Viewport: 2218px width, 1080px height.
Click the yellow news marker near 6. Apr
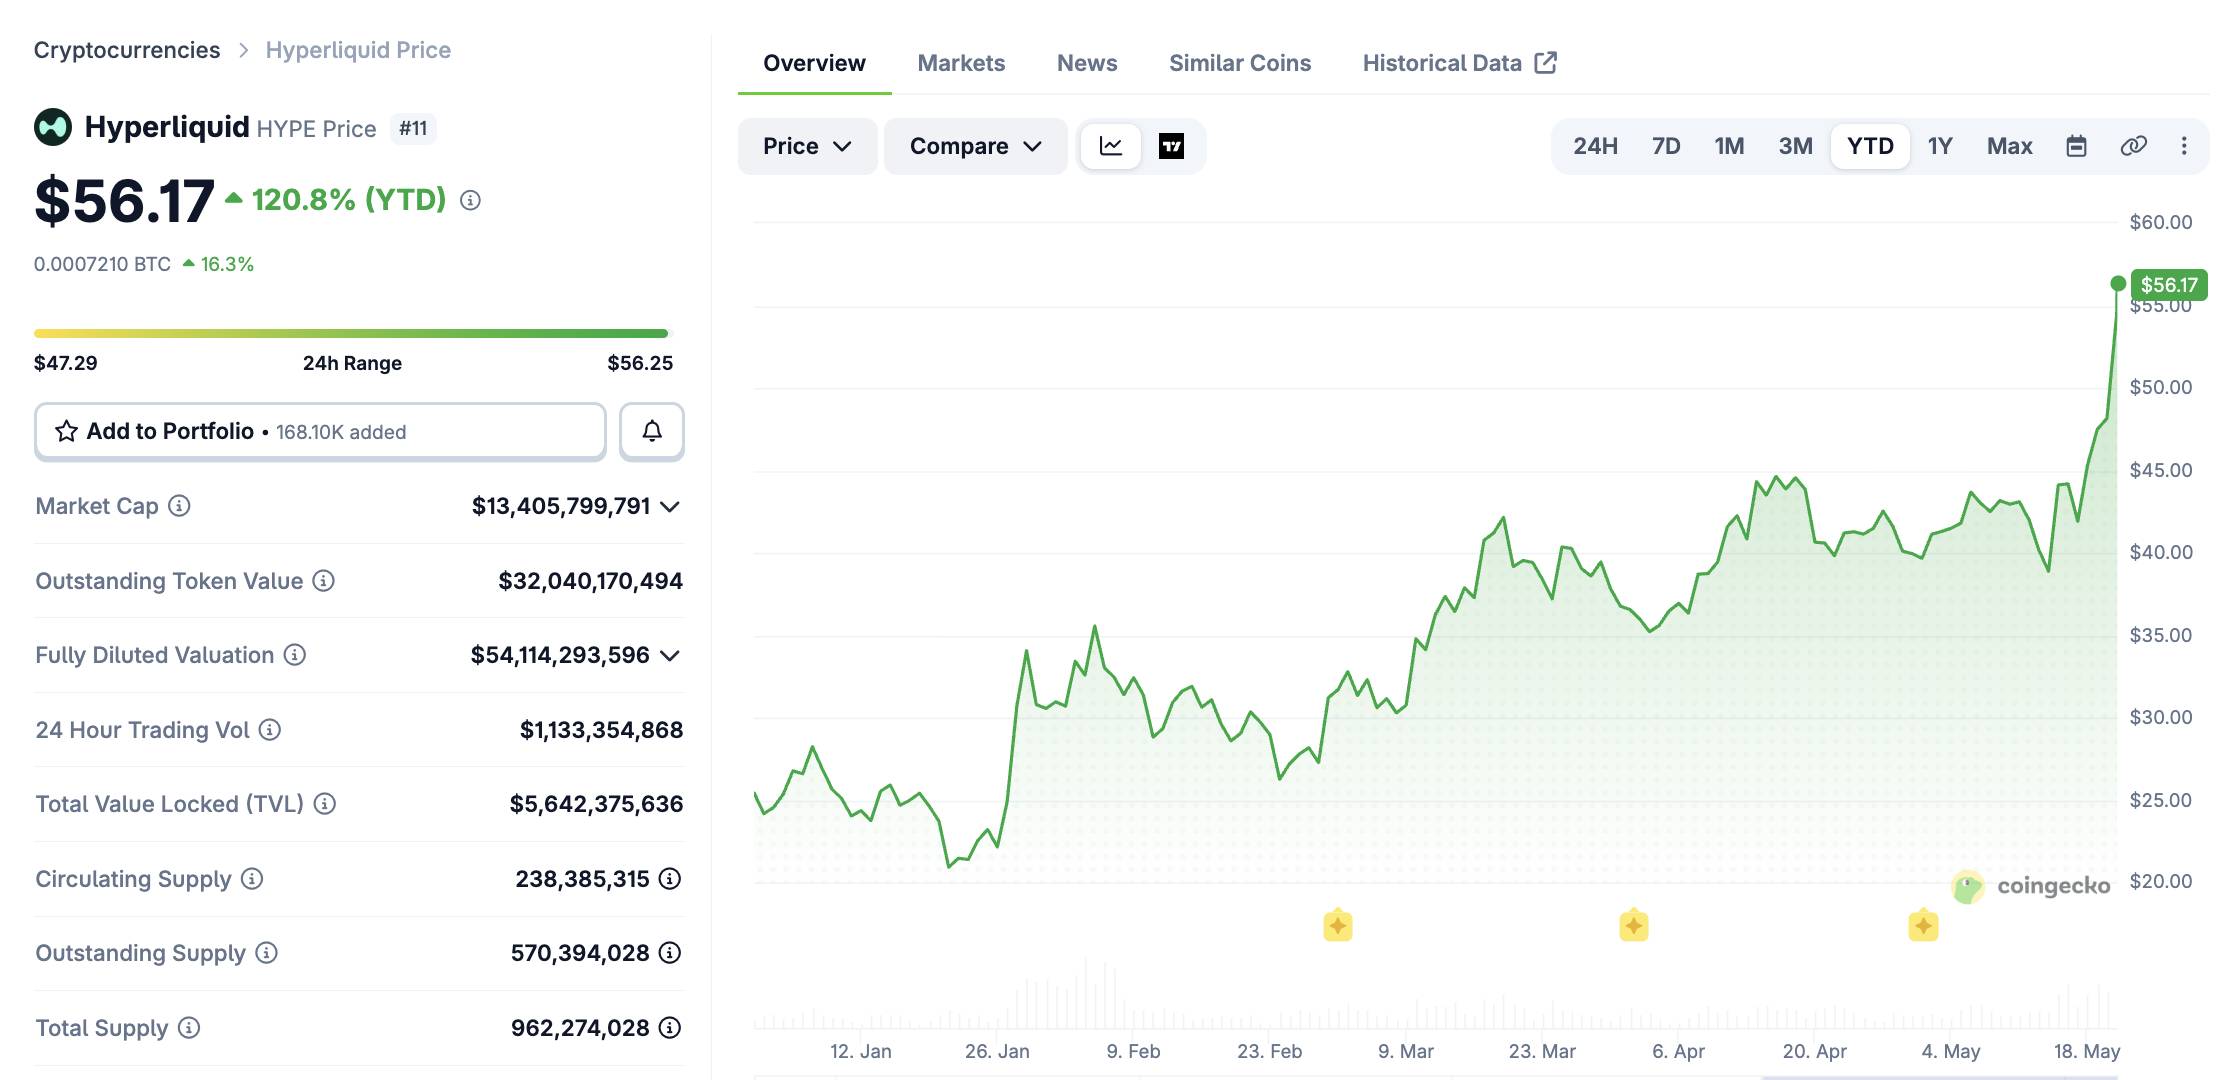click(x=1634, y=926)
